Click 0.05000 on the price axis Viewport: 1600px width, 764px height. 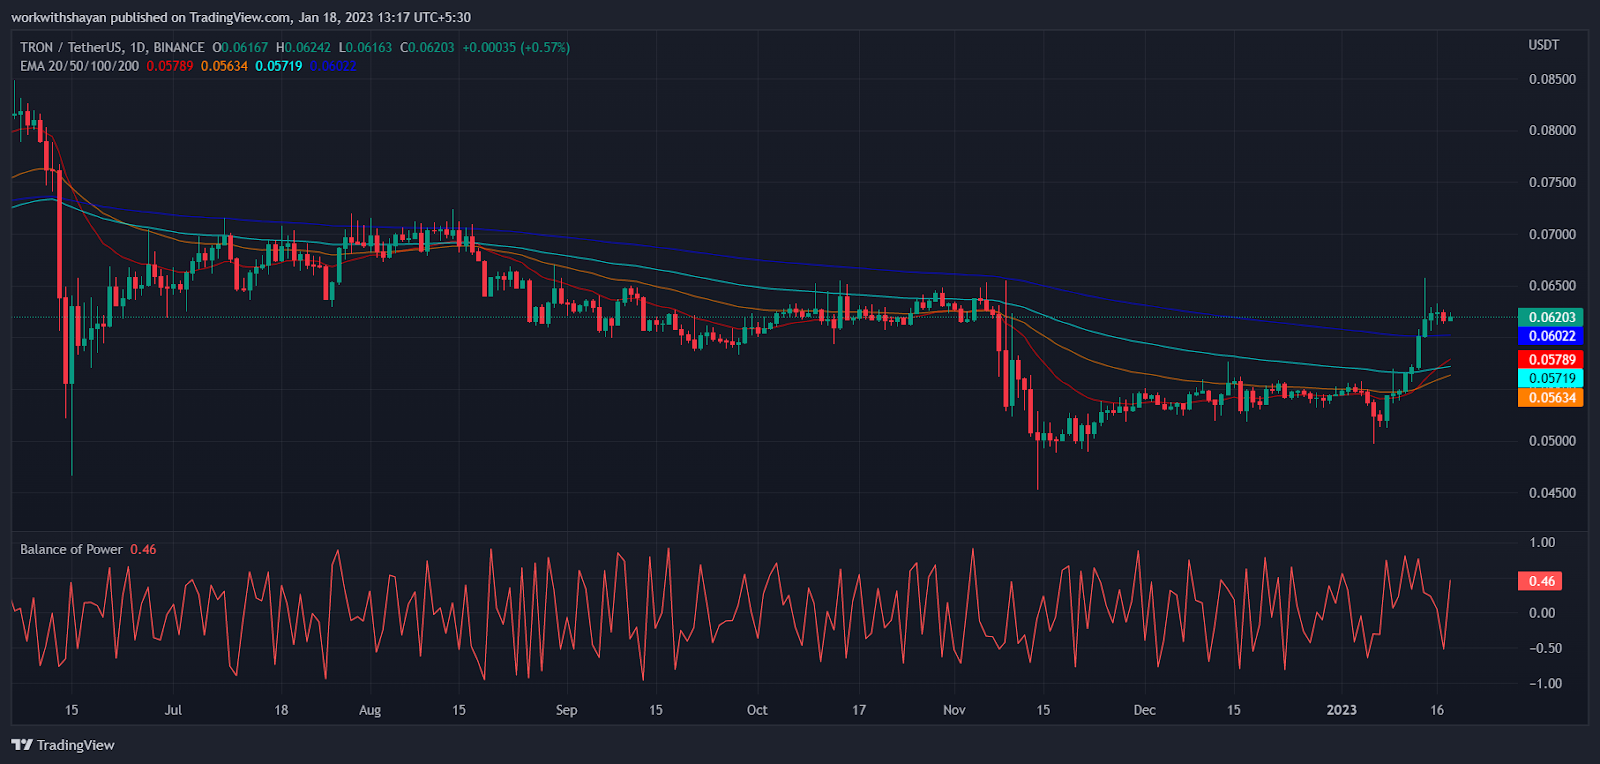[x=1552, y=440]
